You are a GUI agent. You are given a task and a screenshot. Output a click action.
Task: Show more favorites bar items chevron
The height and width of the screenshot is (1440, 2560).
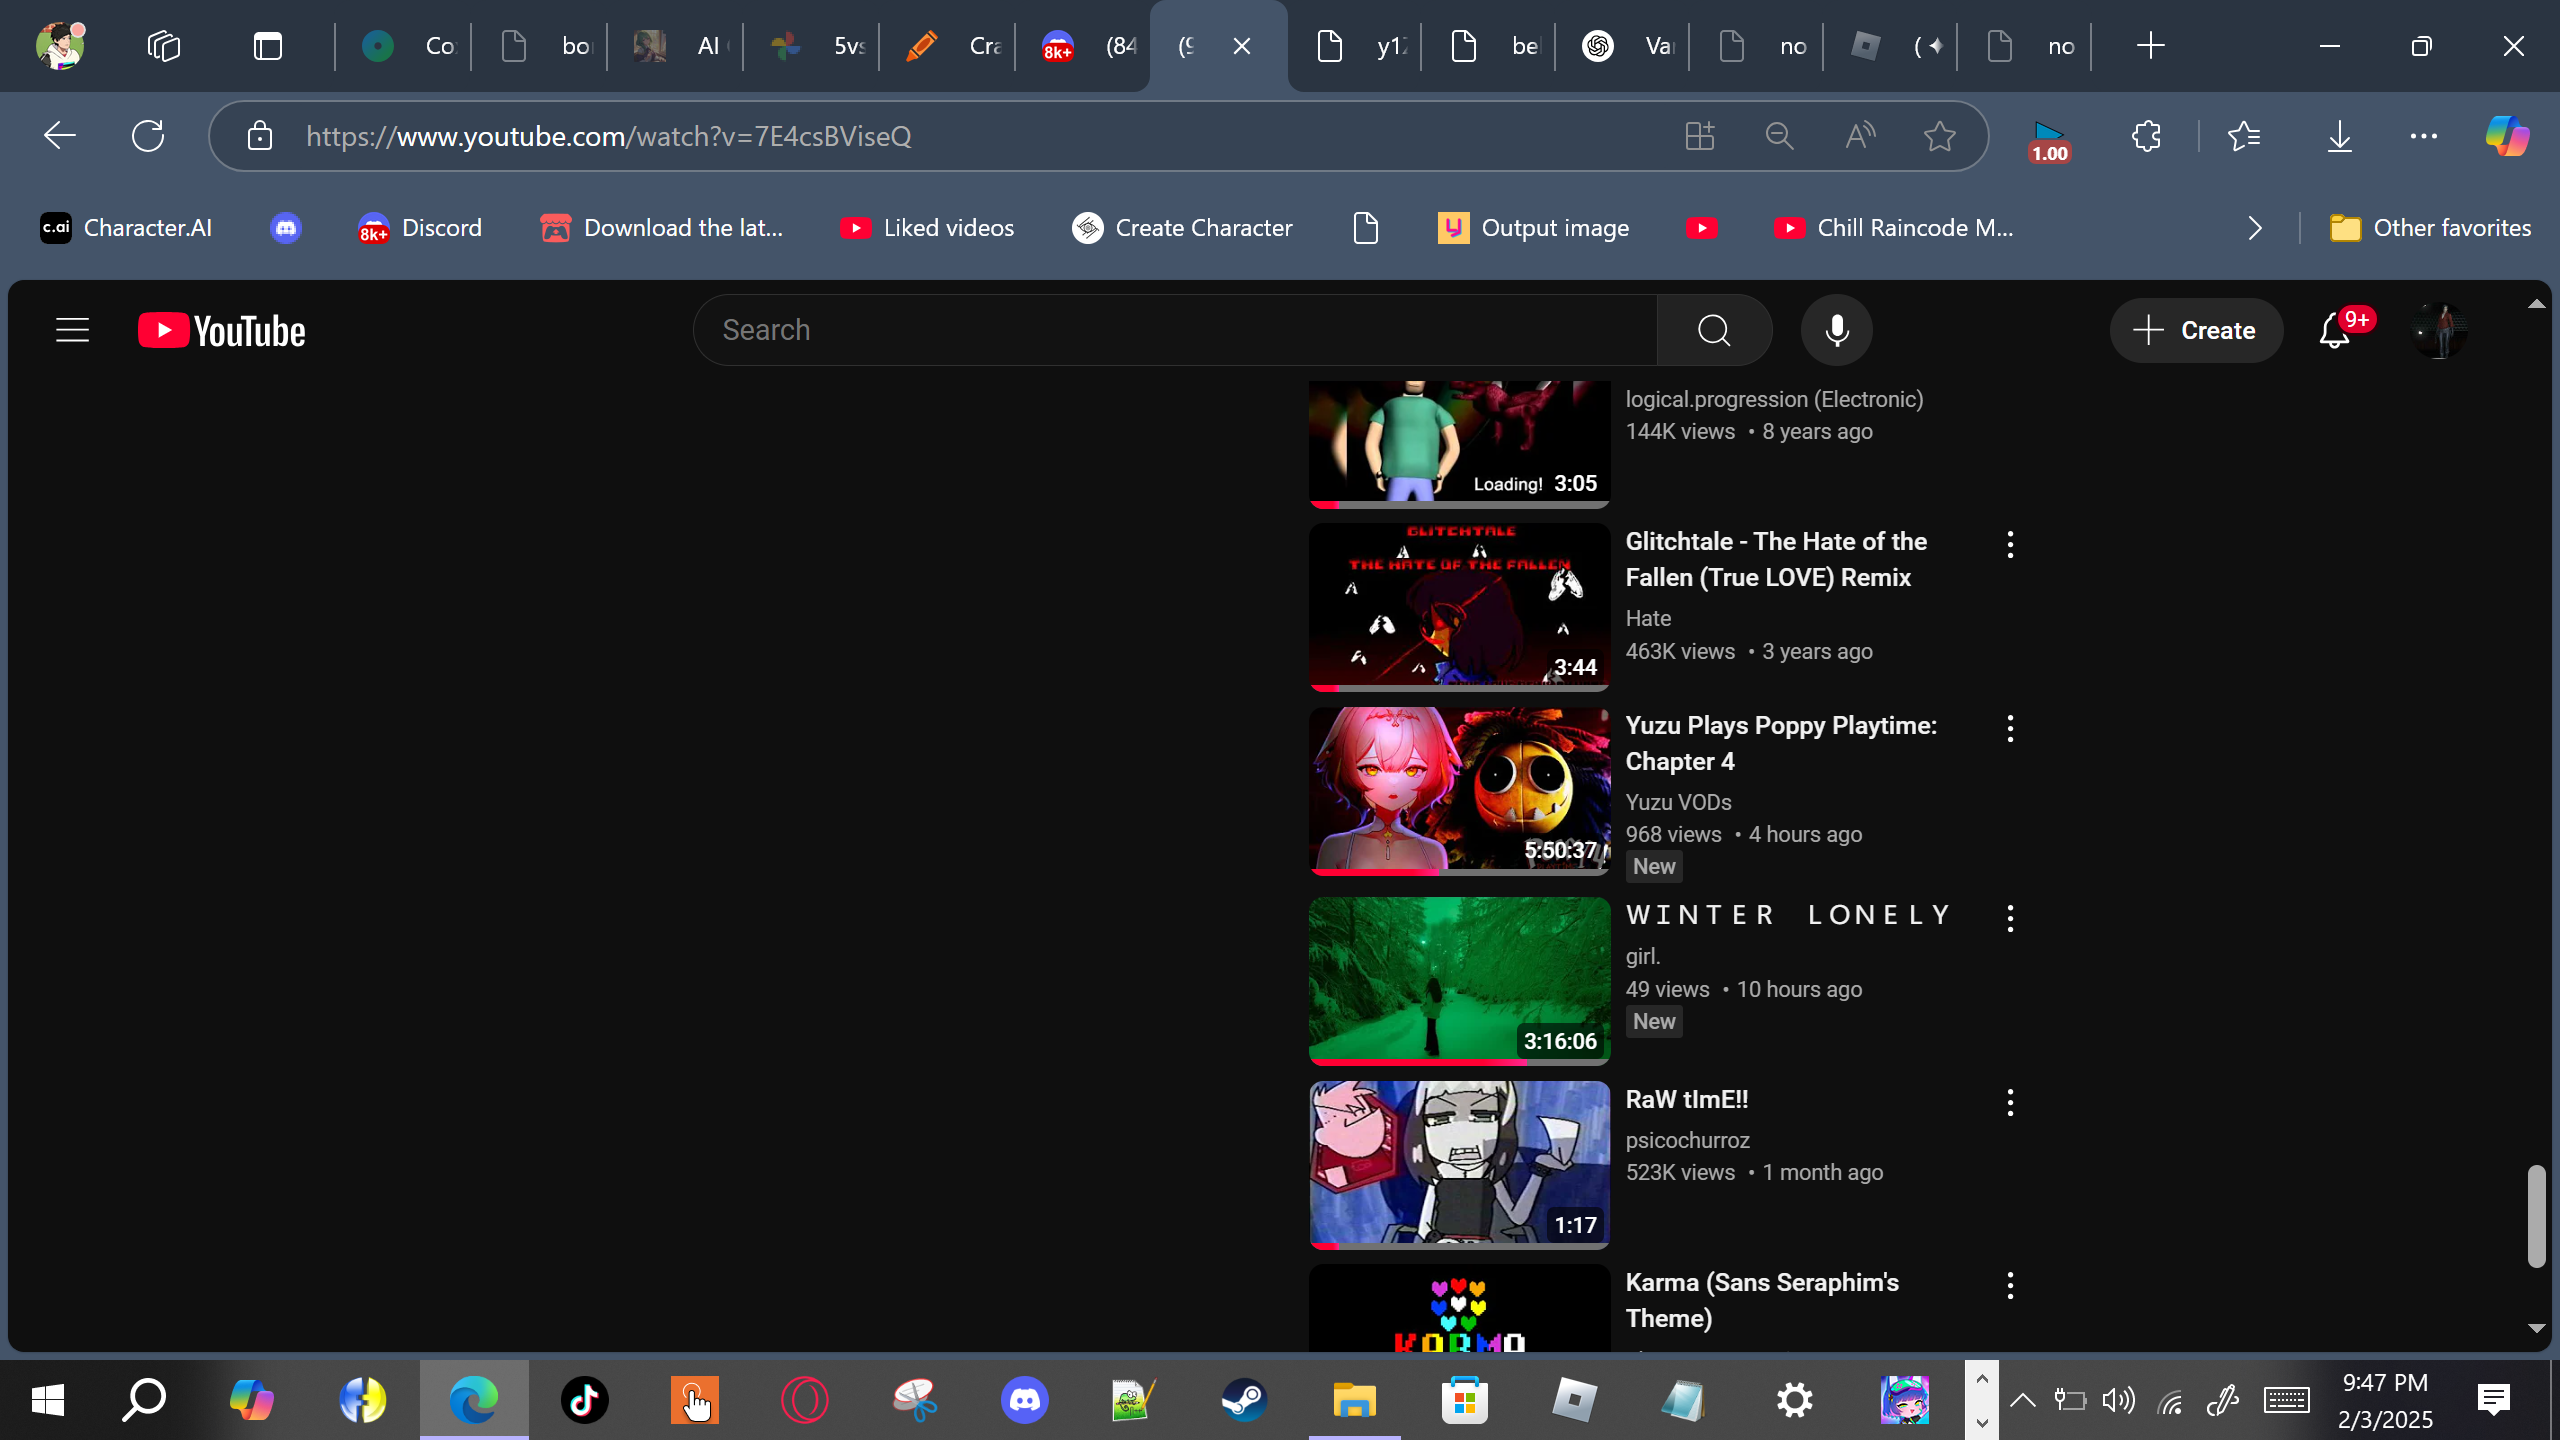tap(2255, 228)
